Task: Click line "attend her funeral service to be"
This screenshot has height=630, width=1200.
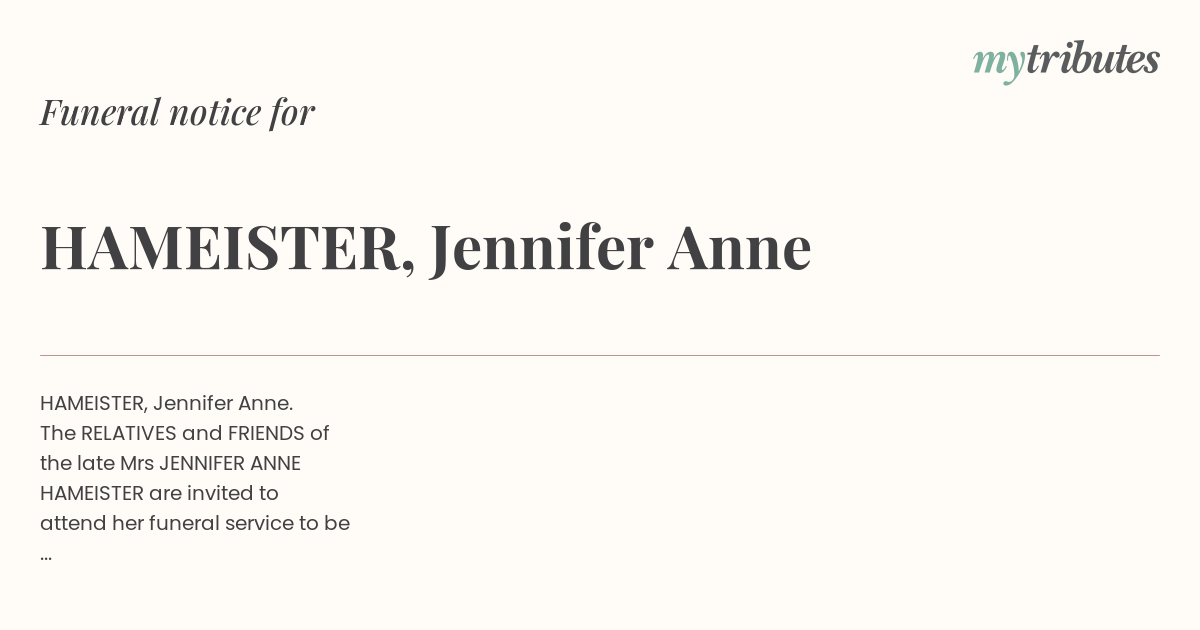Action: [x=195, y=524]
